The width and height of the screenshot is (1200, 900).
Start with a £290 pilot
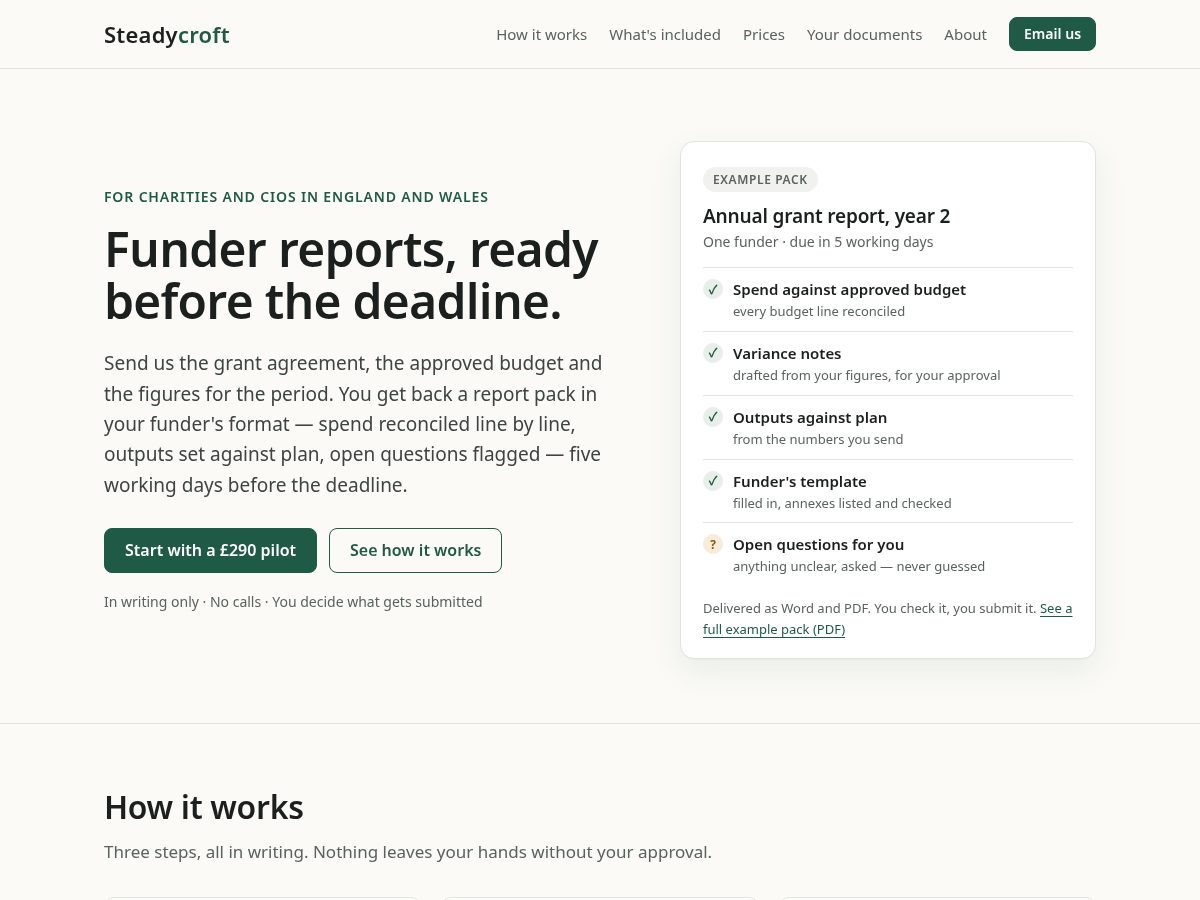210,550
